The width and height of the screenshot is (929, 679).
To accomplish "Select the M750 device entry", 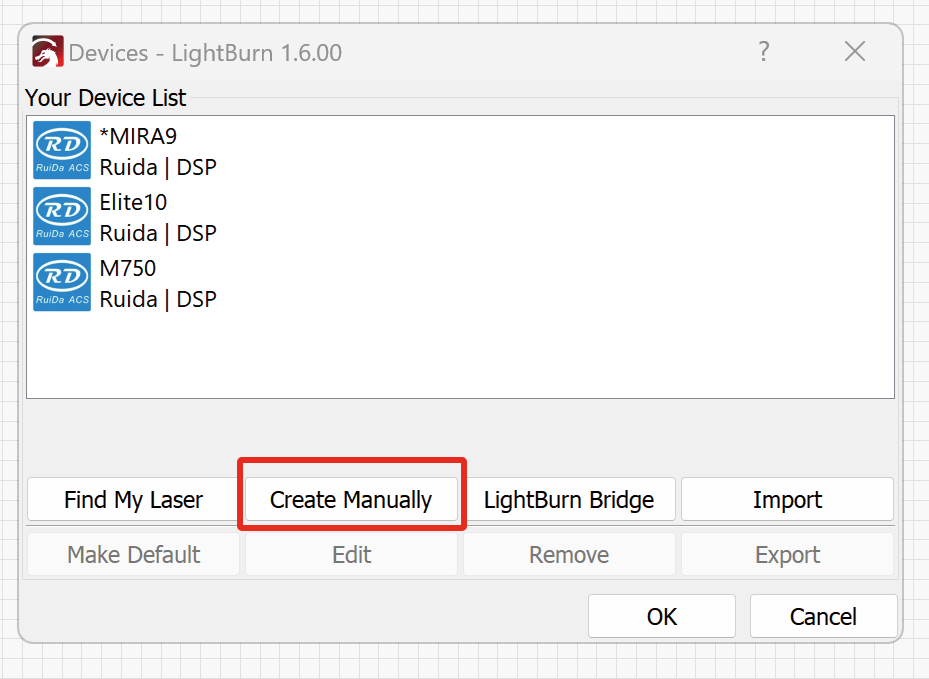I will pos(460,283).
